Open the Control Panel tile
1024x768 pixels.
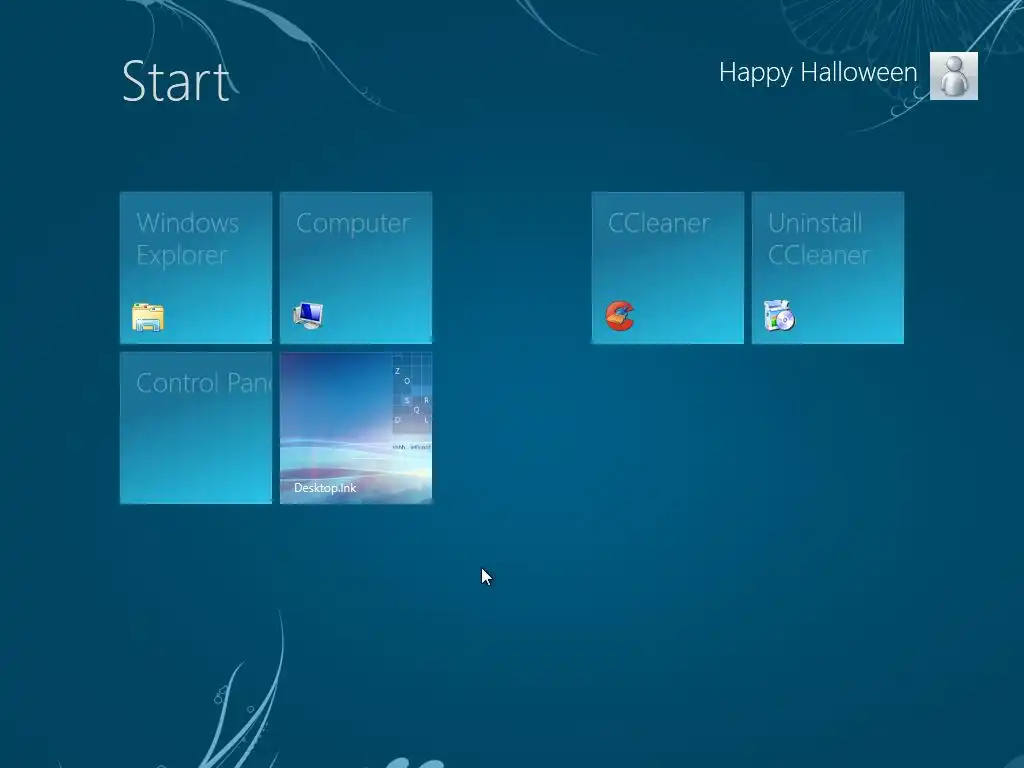196,428
